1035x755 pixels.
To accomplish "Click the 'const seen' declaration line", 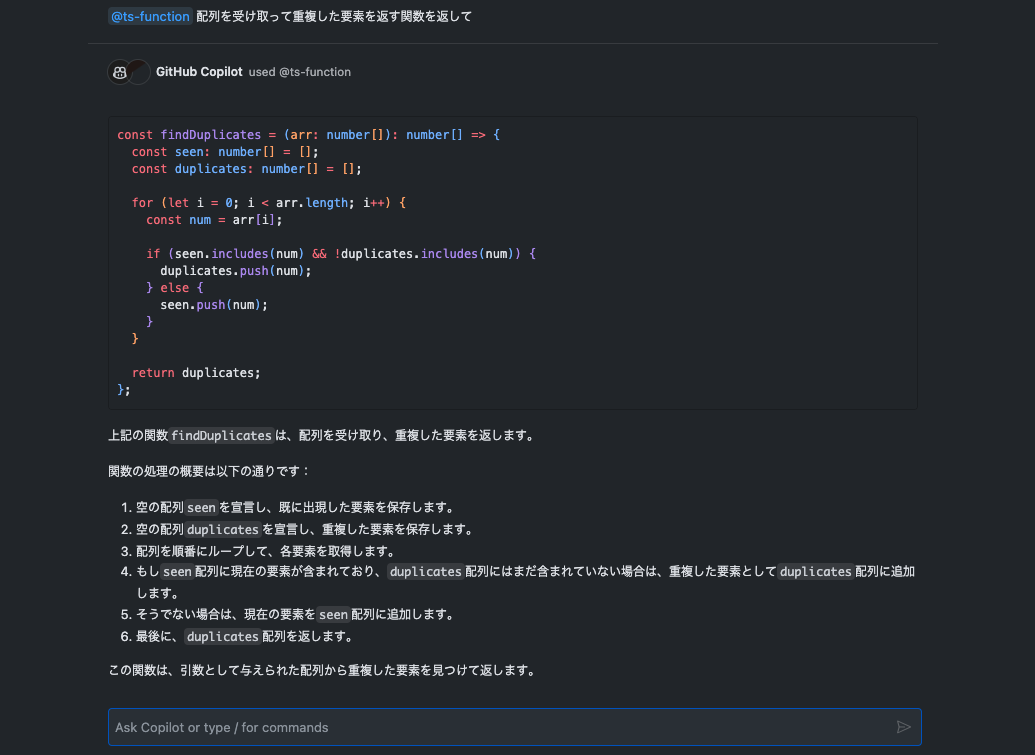I will tap(225, 152).
